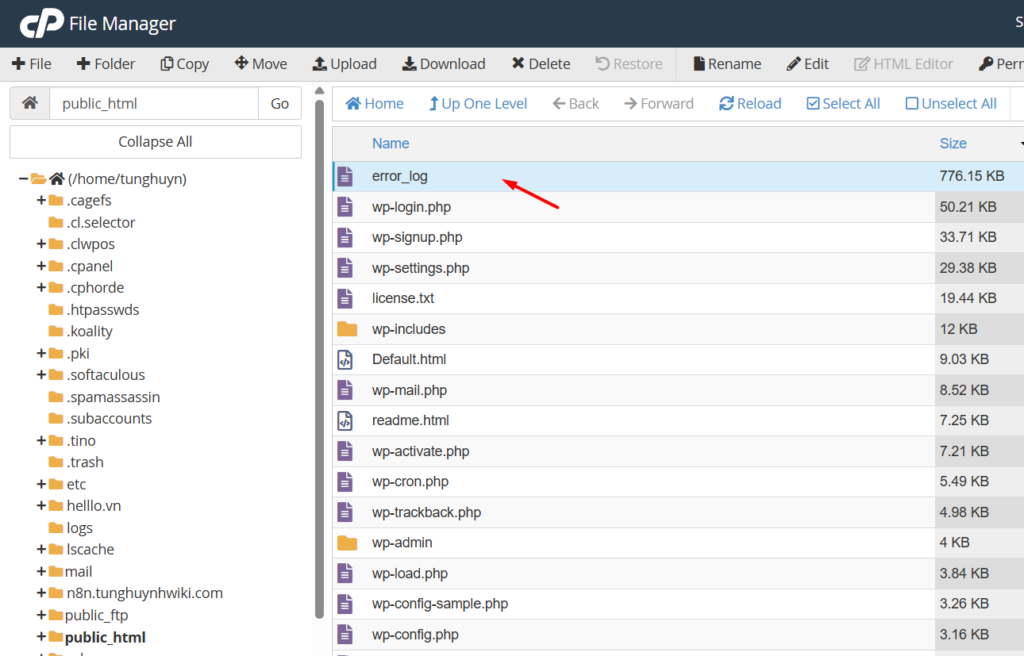Expand the .tino folder in the tree
The height and width of the screenshot is (656, 1024).
click(x=41, y=440)
